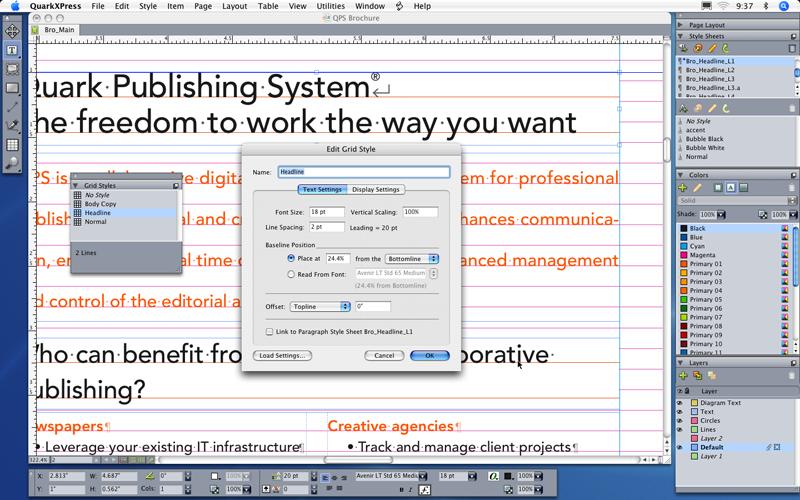Click the Cancel button
This screenshot has width=800, height=500.
pos(384,356)
